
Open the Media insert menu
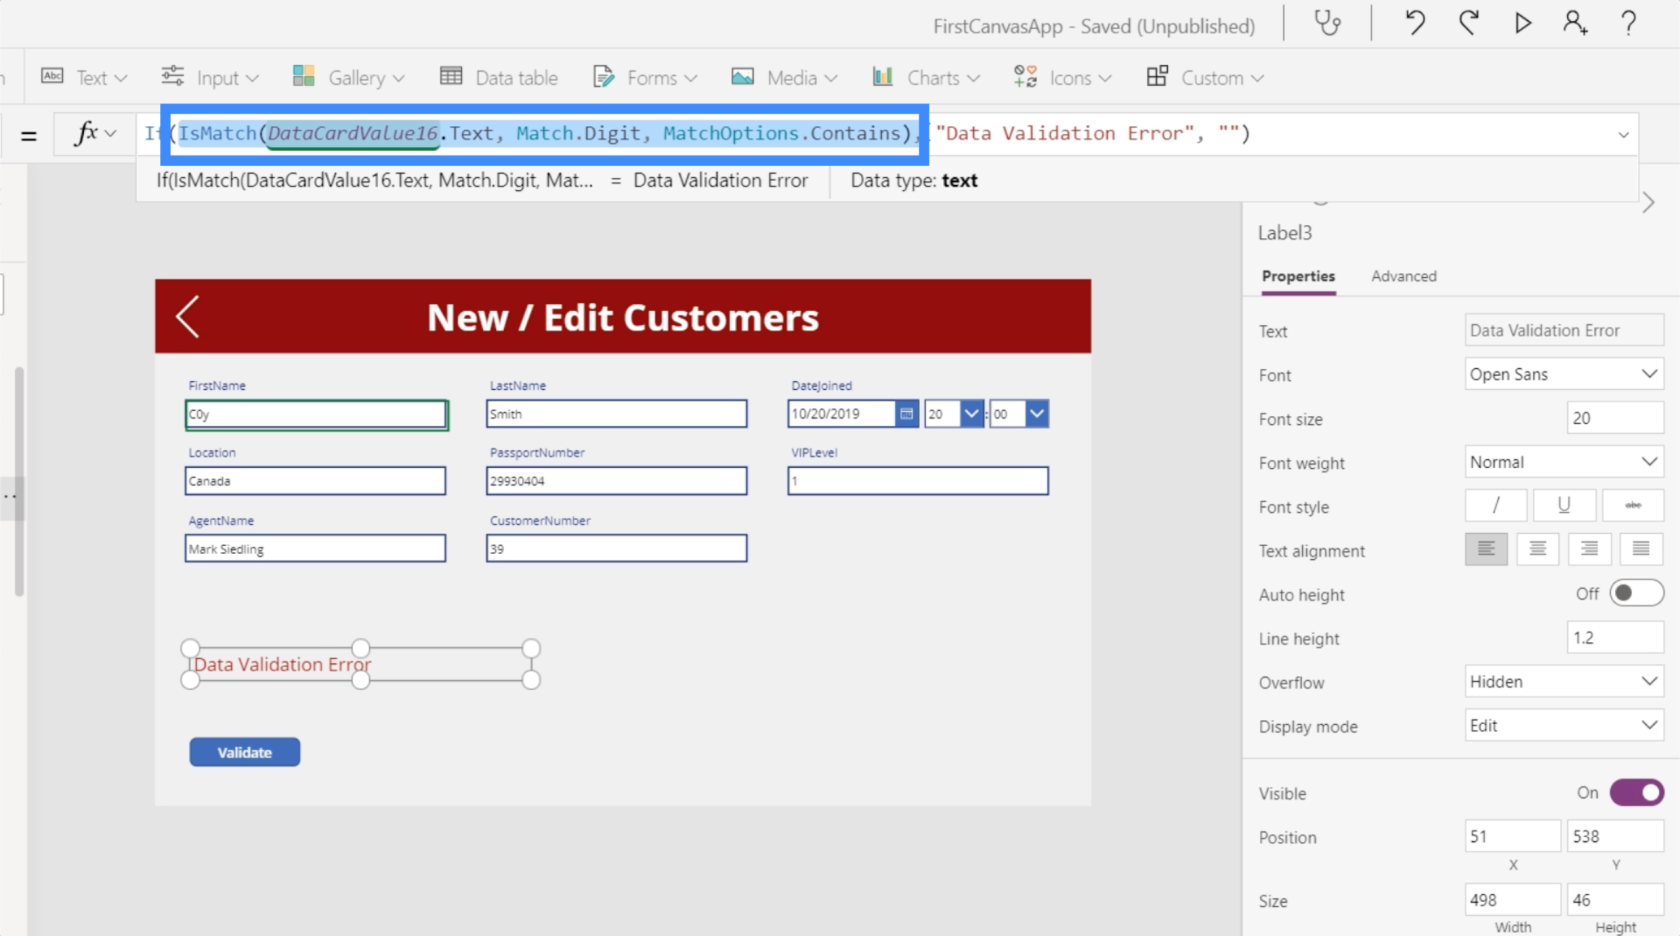pos(785,77)
